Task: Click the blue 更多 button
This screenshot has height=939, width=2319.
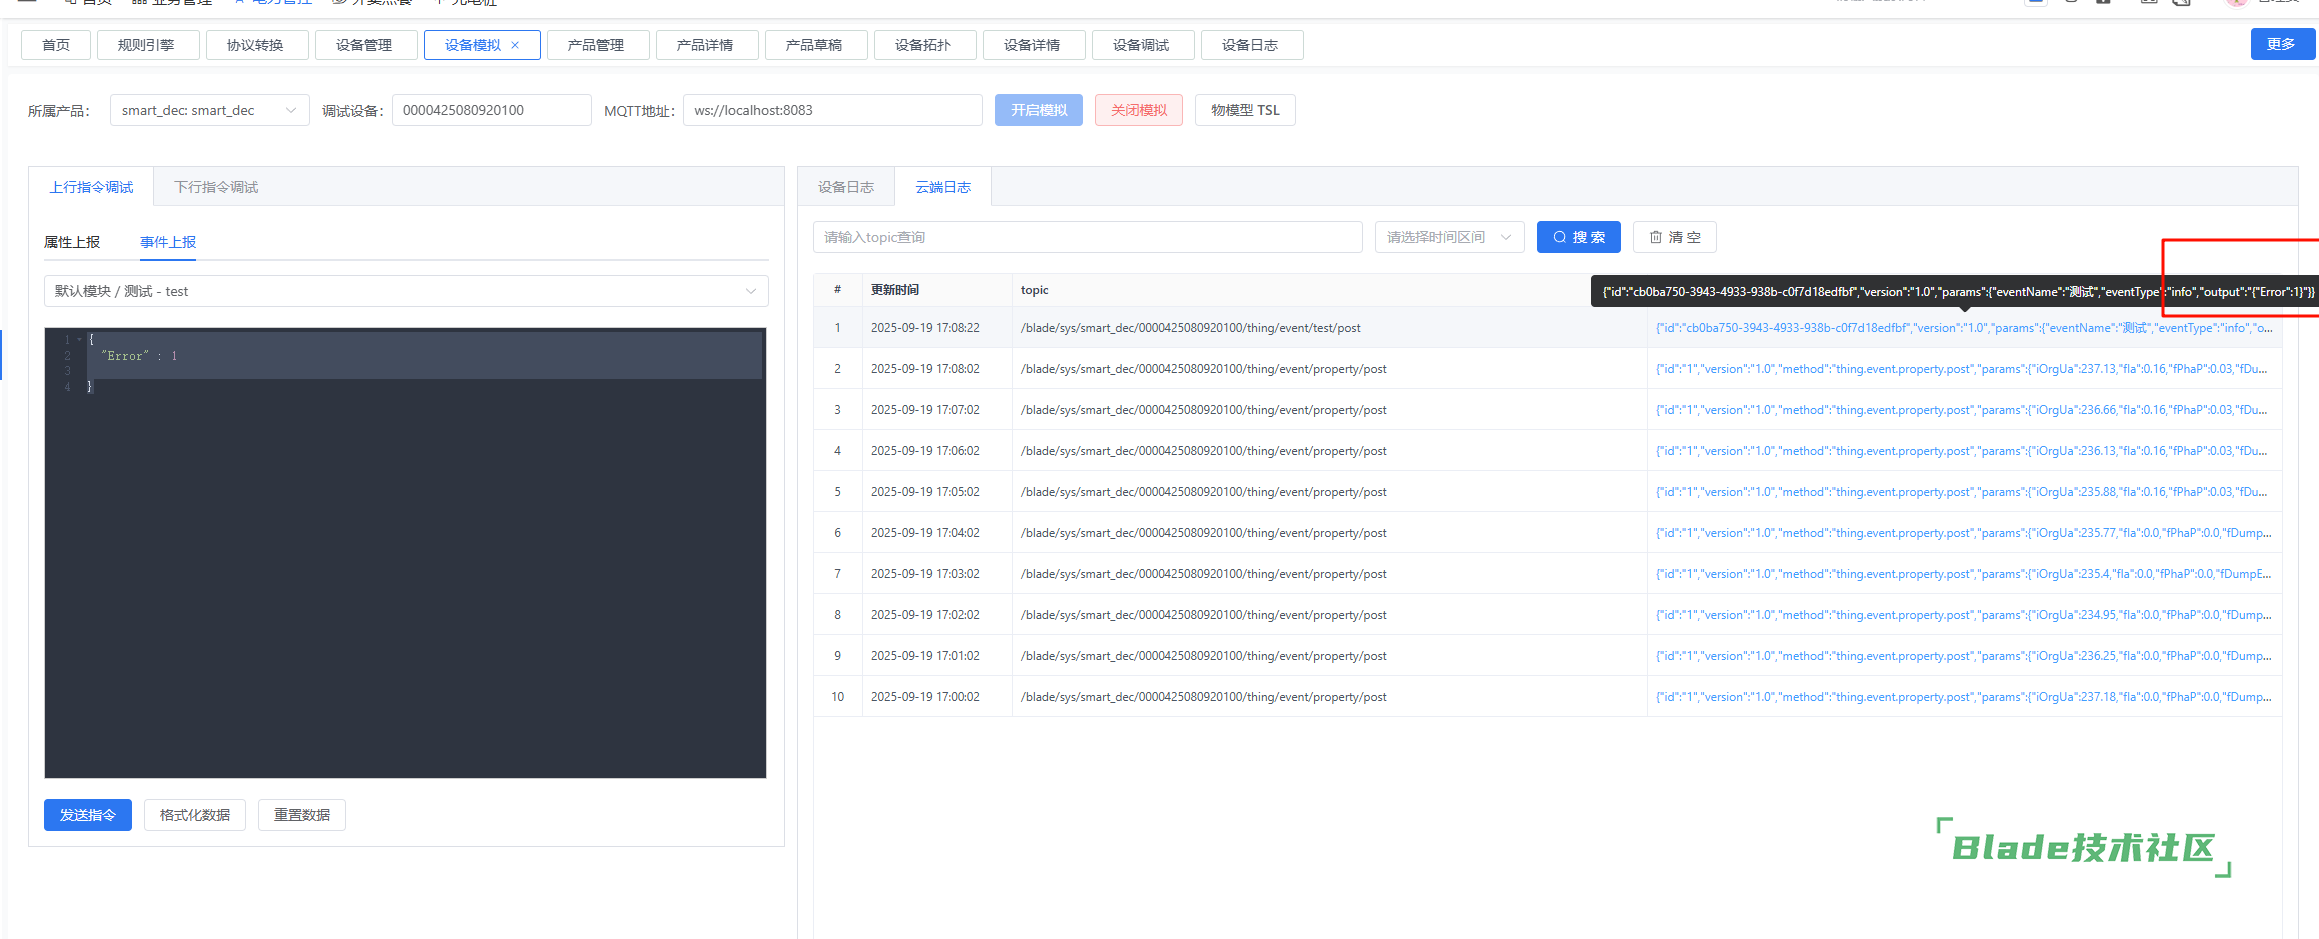Action: (x=2281, y=44)
